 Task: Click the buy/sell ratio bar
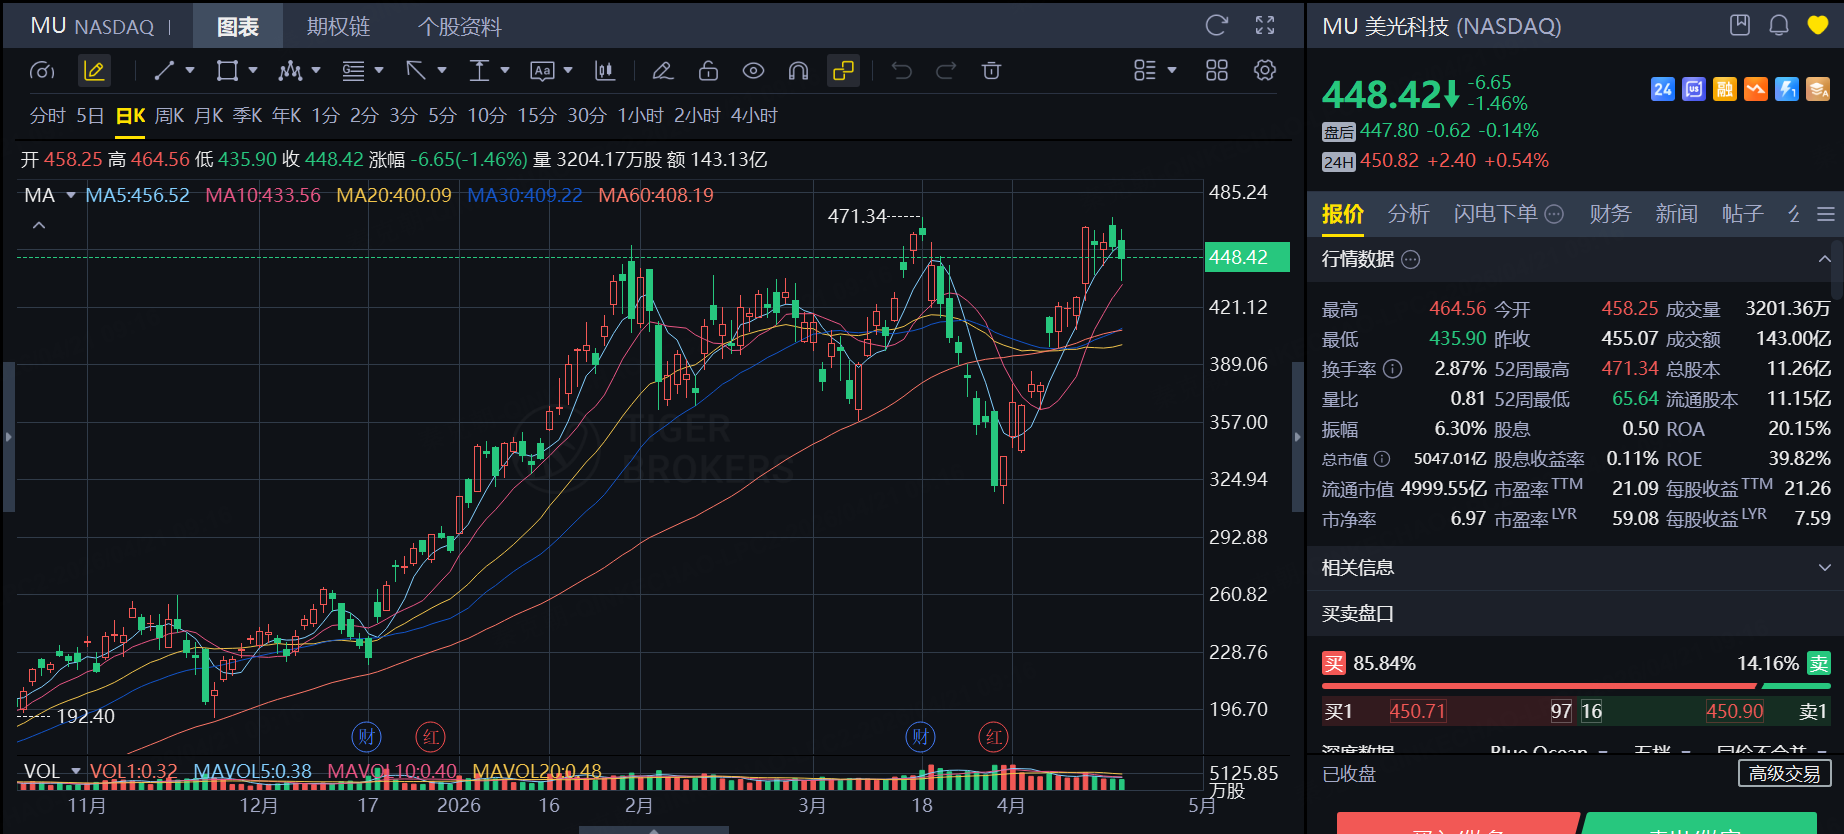tap(1575, 686)
